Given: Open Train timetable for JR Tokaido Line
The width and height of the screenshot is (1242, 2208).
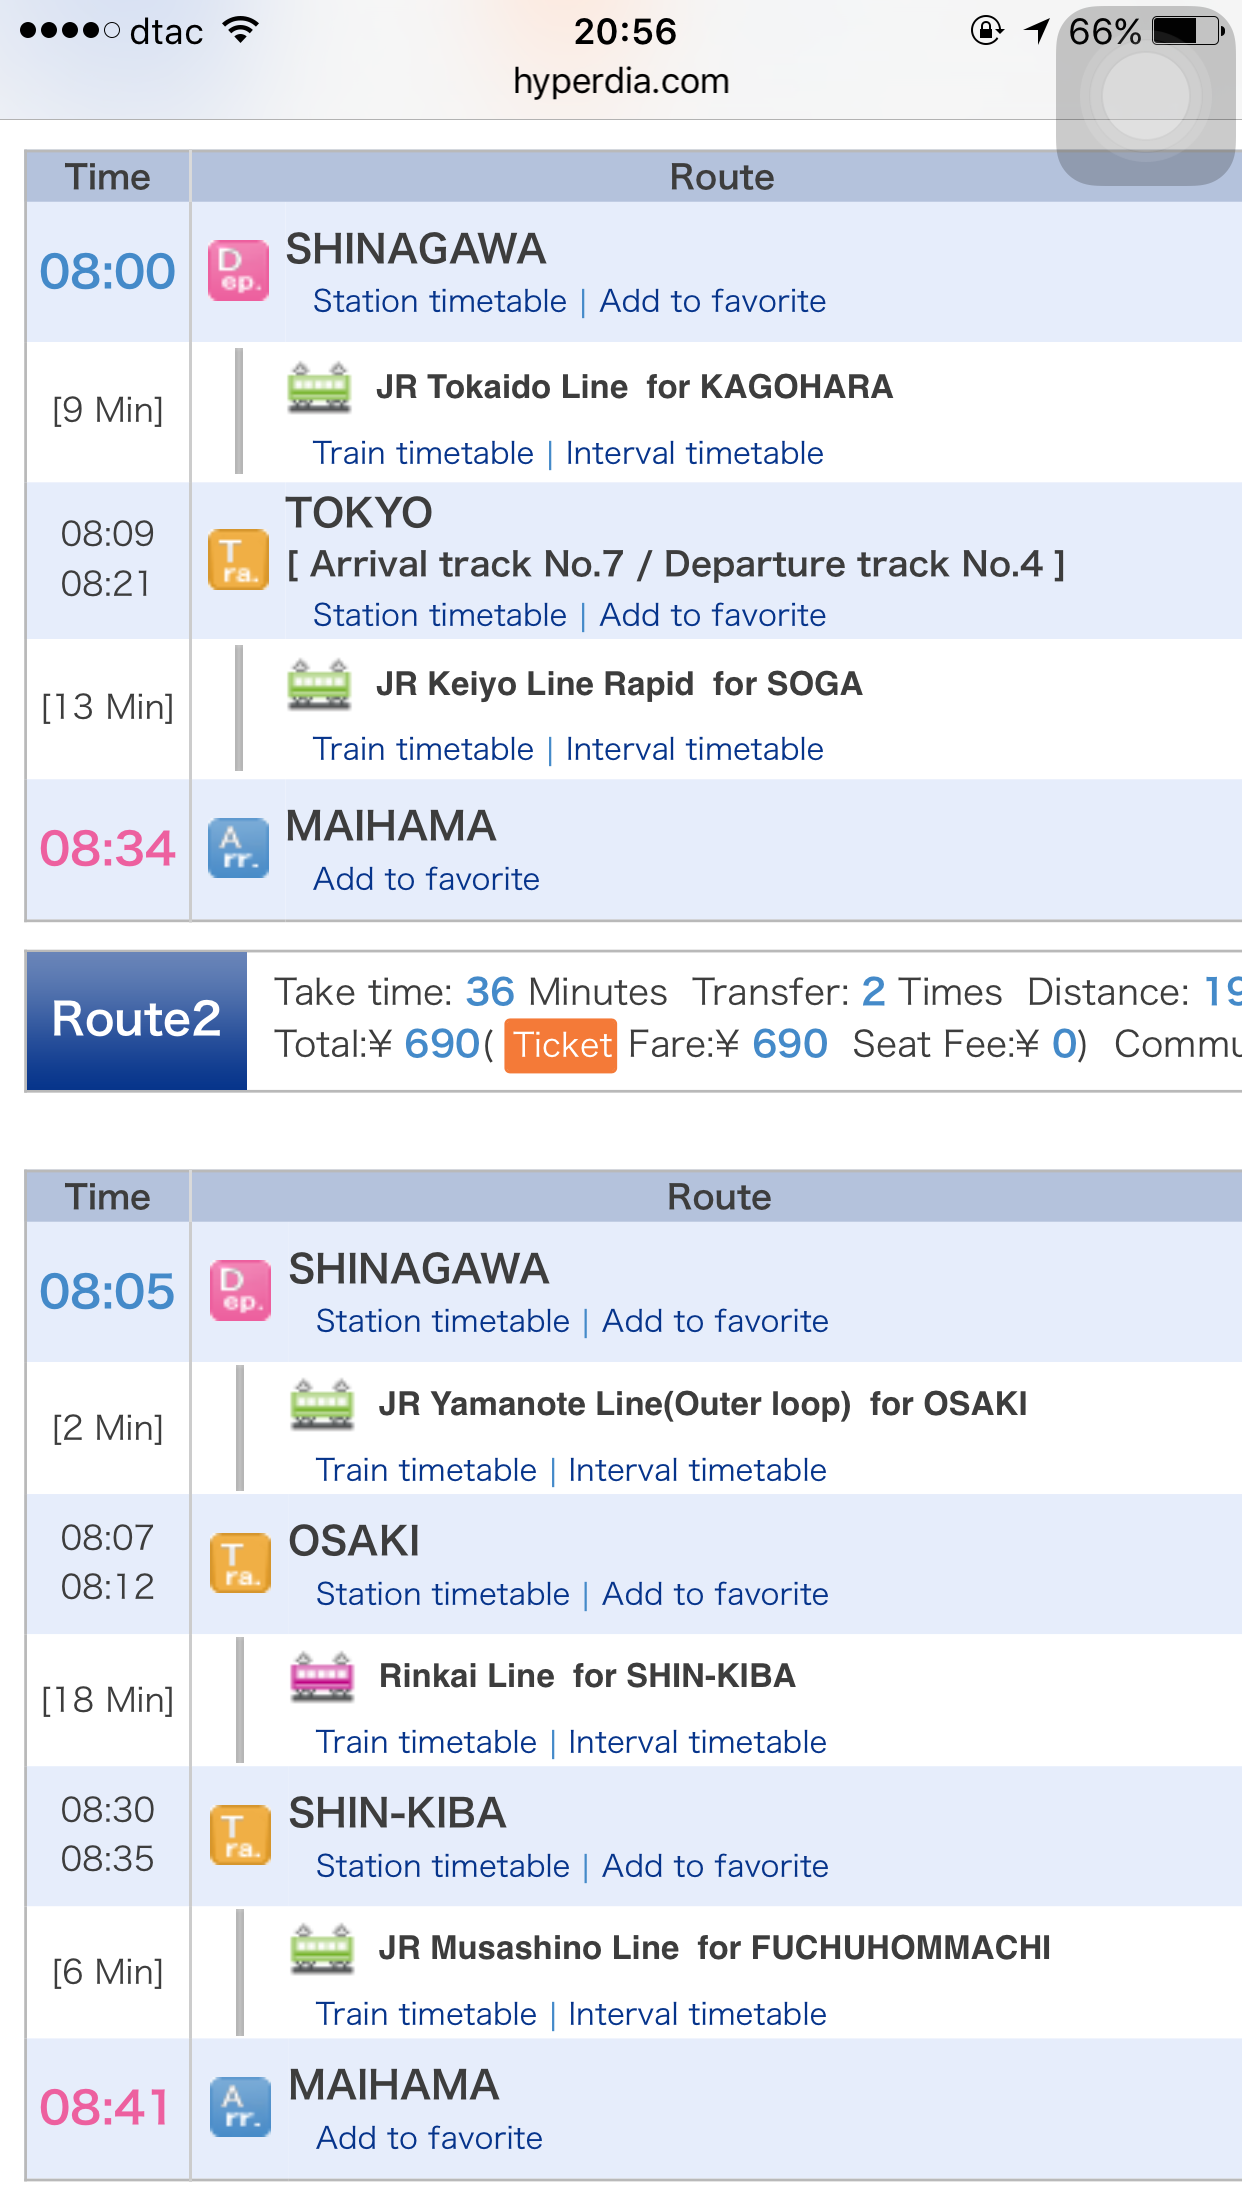Looking at the screenshot, I should (x=424, y=453).
